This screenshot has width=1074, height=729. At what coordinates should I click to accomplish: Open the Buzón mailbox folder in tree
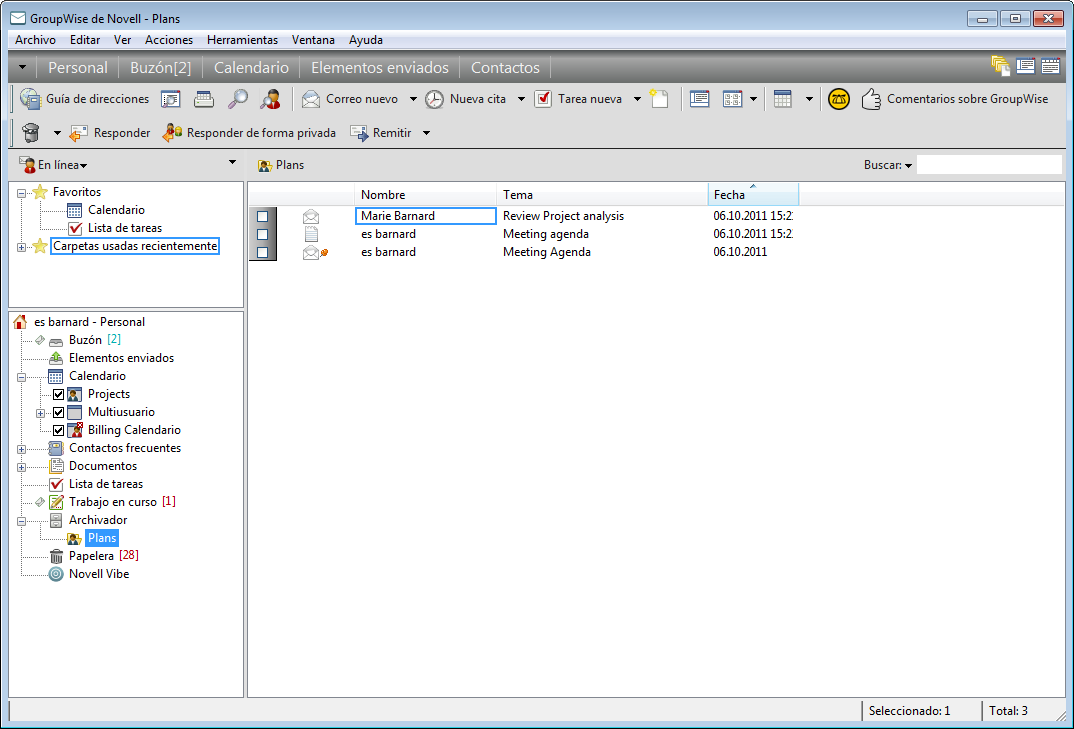85,340
